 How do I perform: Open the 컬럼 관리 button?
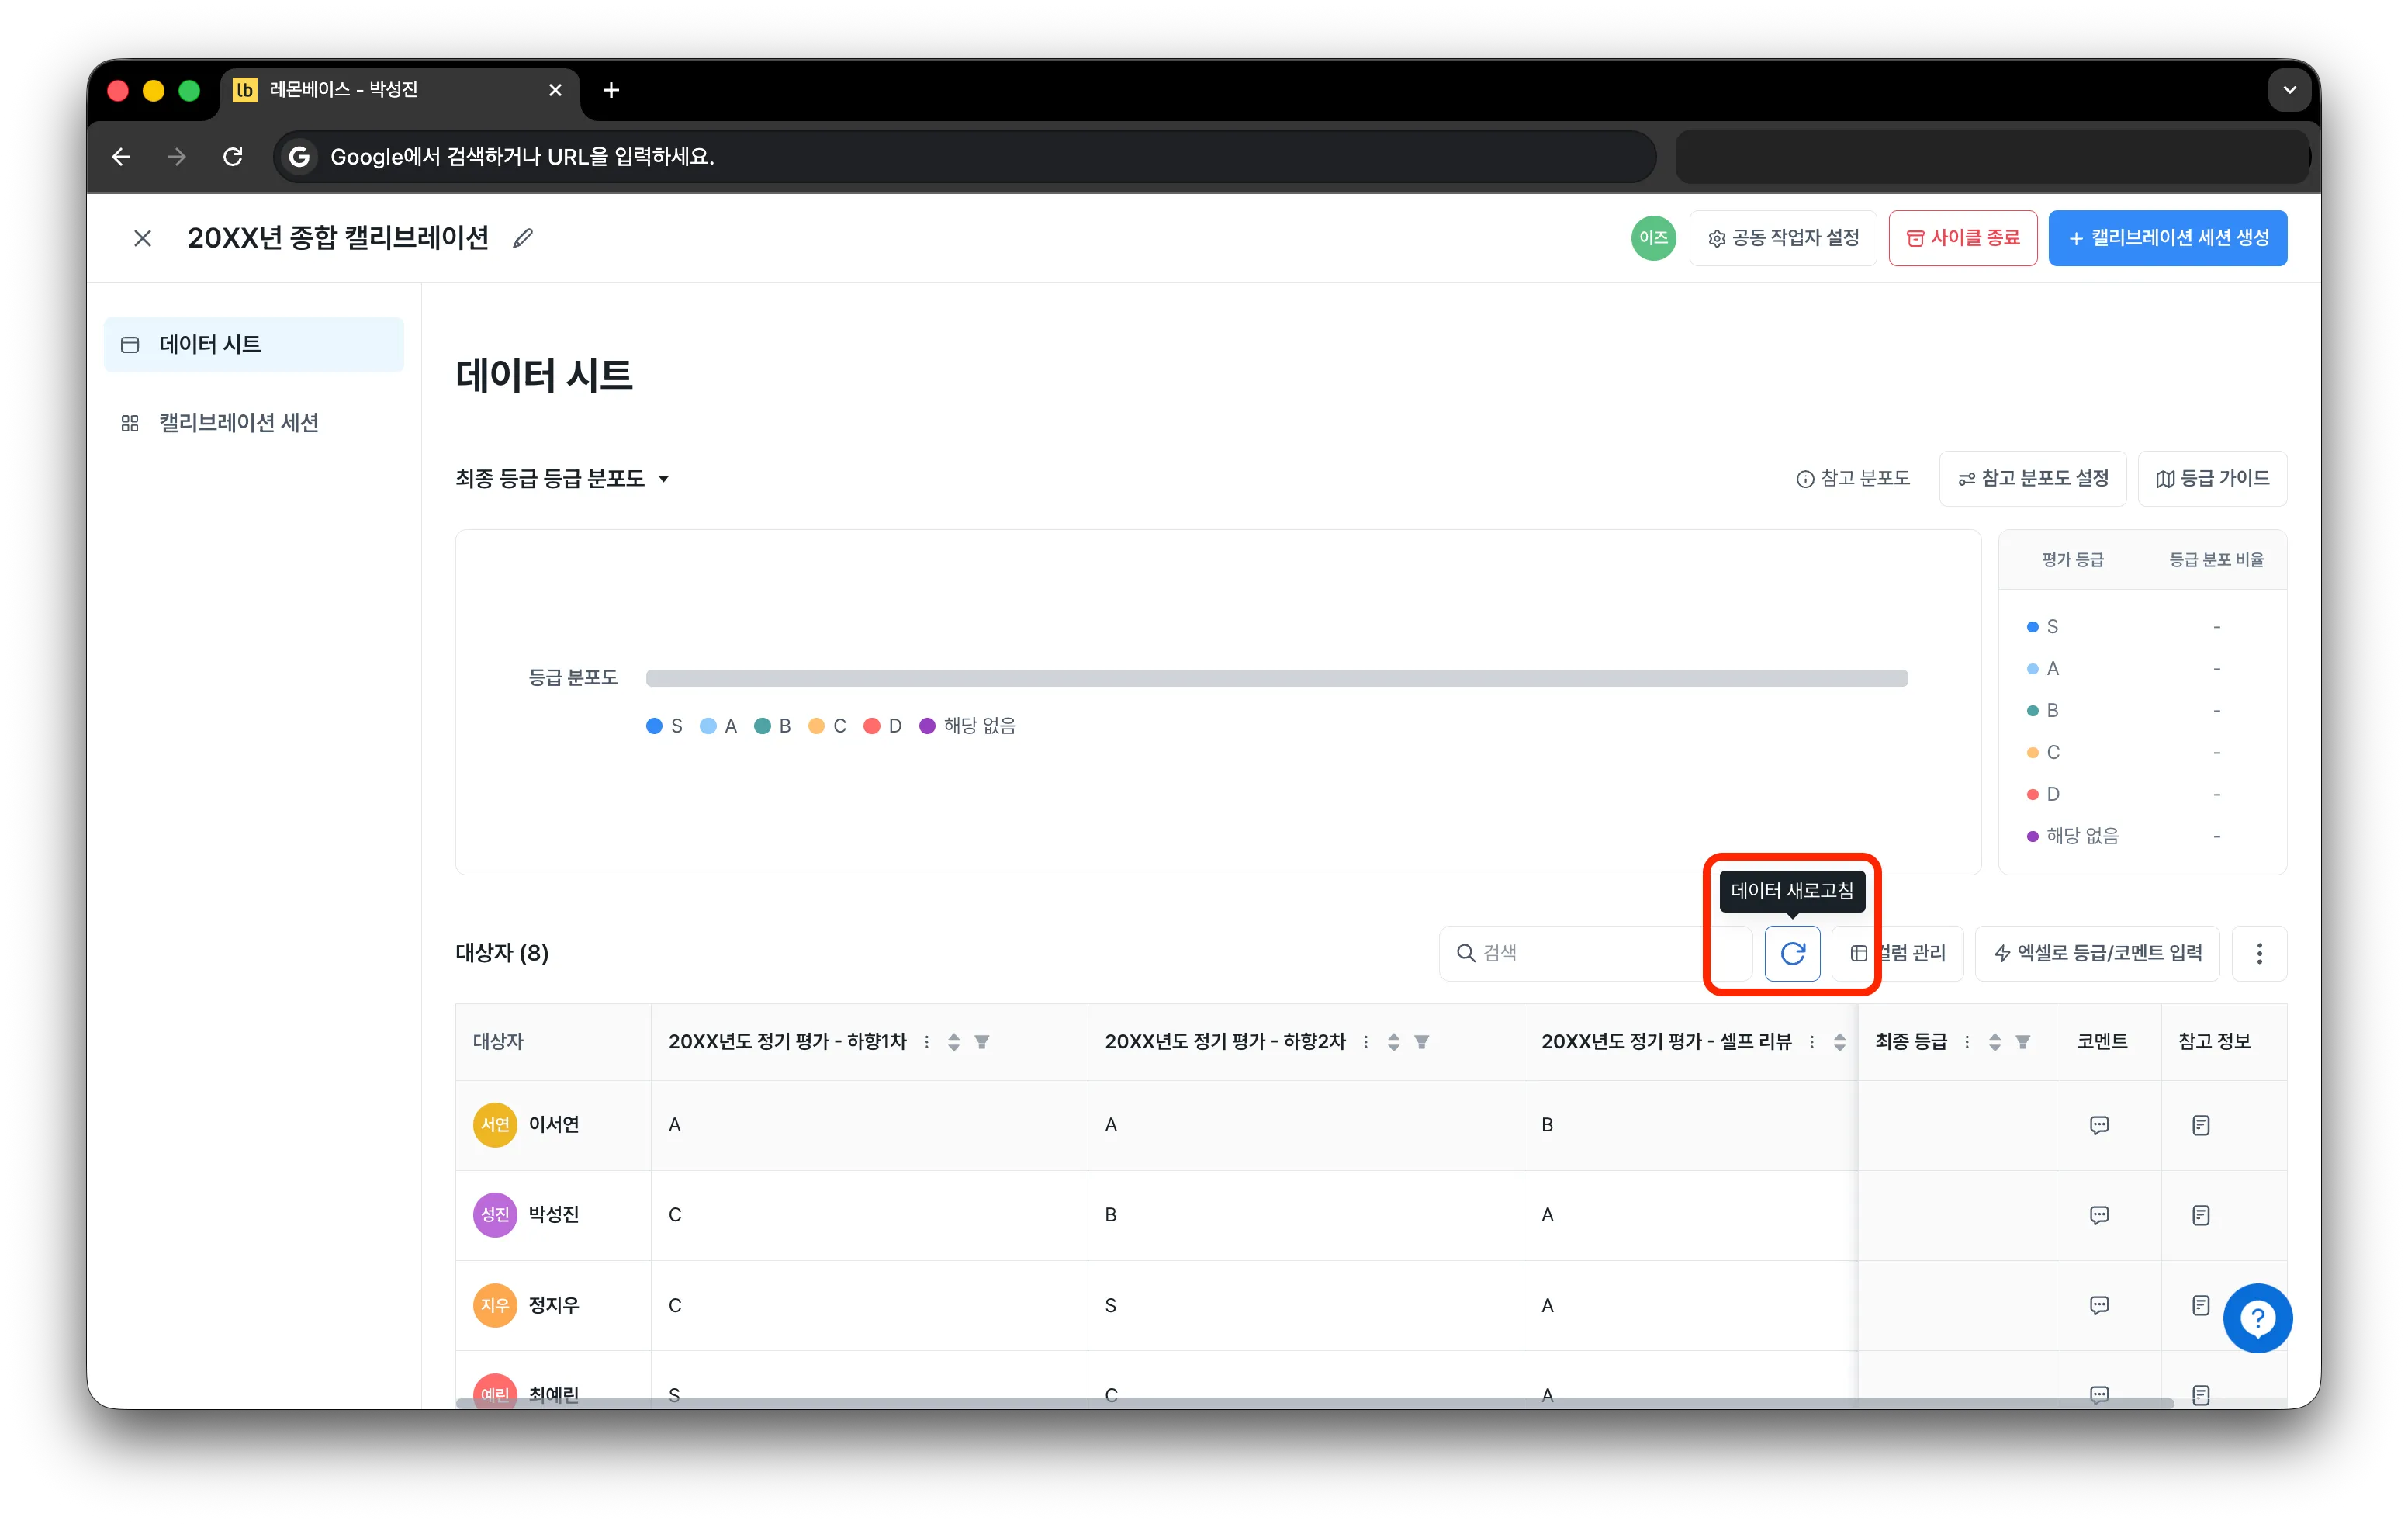click(x=1898, y=953)
